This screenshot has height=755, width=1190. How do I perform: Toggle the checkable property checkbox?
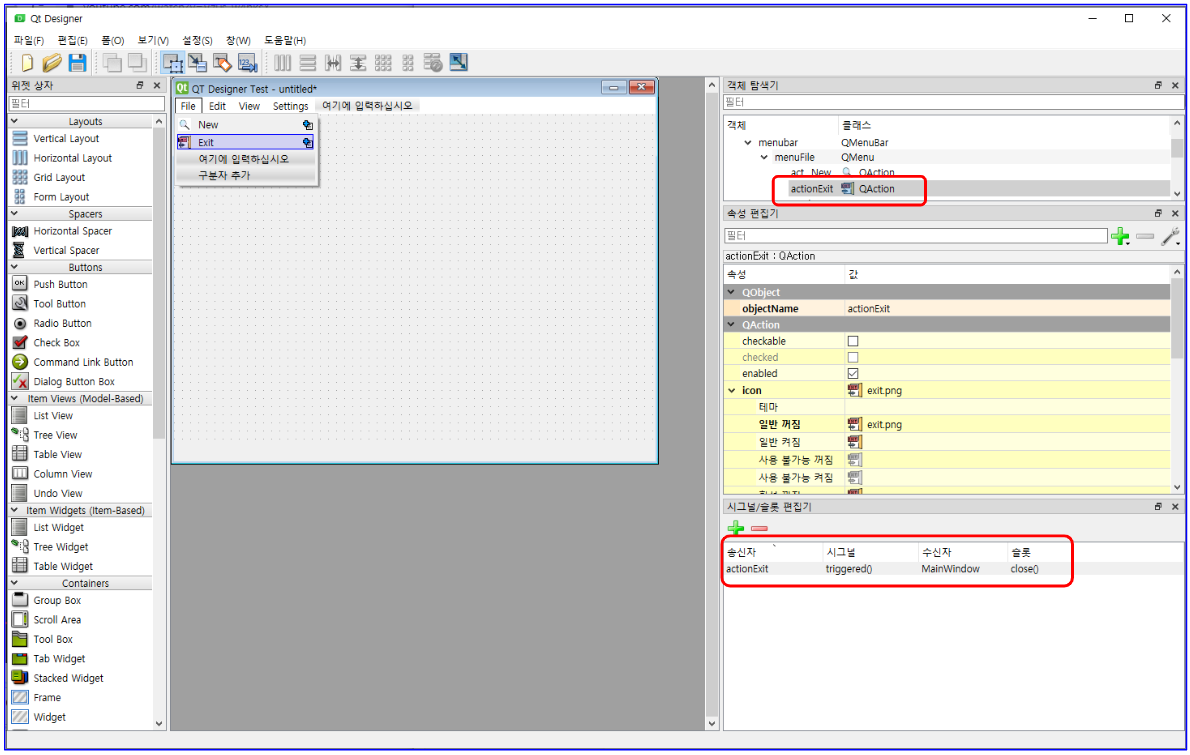click(x=853, y=341)
